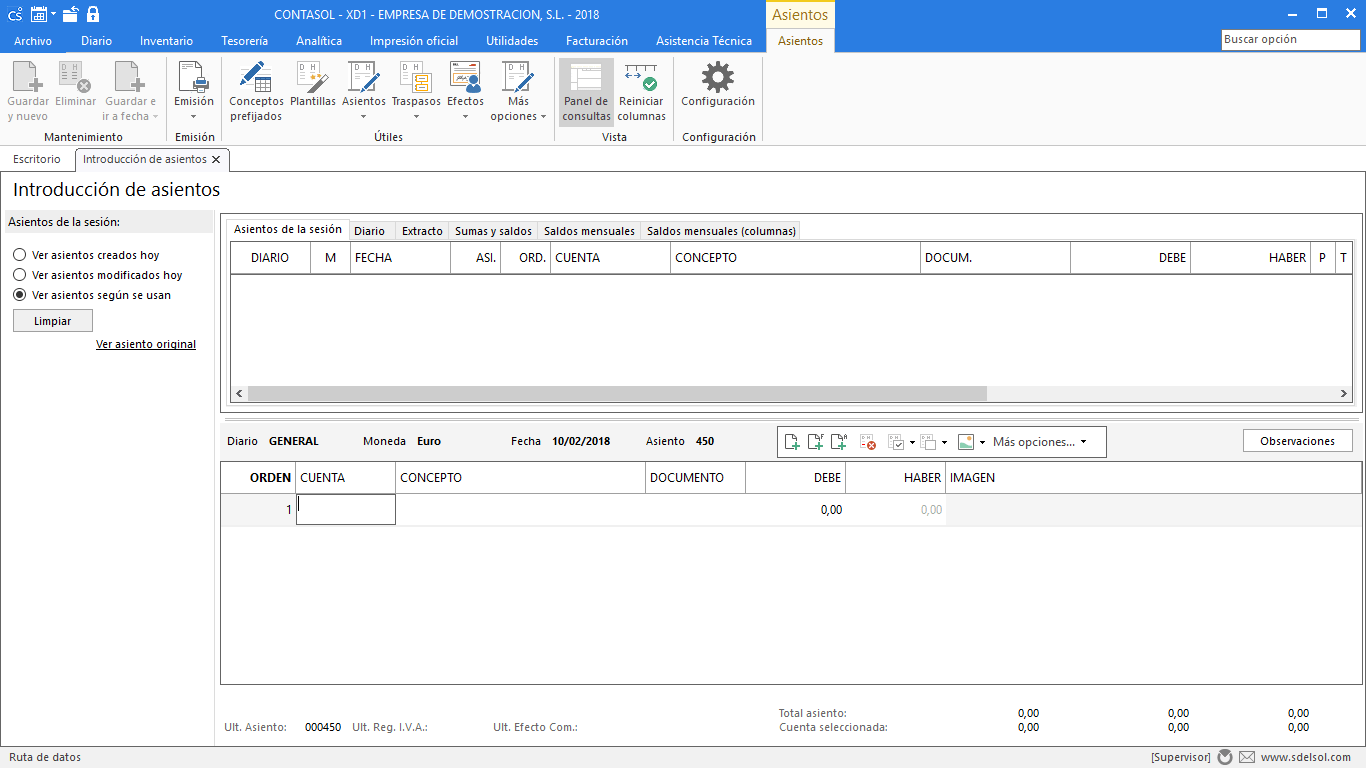Visit www.sdelsol.com link
Viewport: 1366px width, 768px height.
pos(1306,757)
